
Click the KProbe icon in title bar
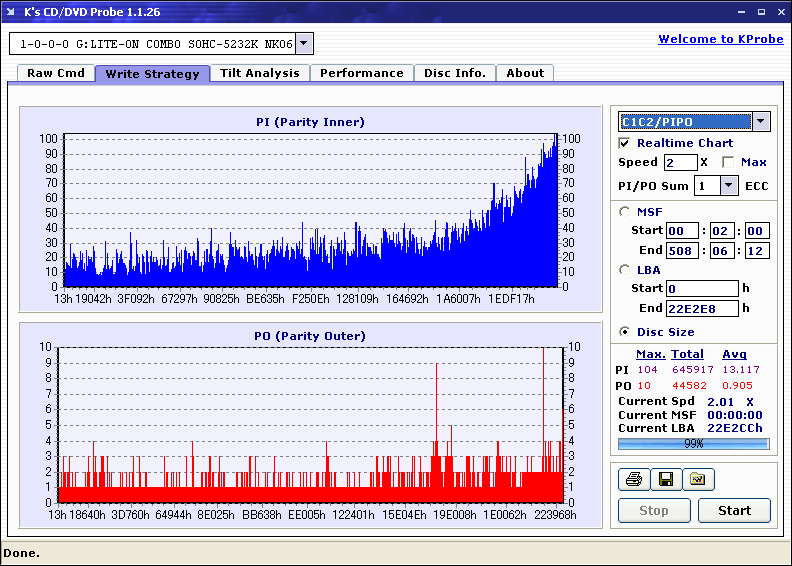pyautogui.click(x=12, y=12)
